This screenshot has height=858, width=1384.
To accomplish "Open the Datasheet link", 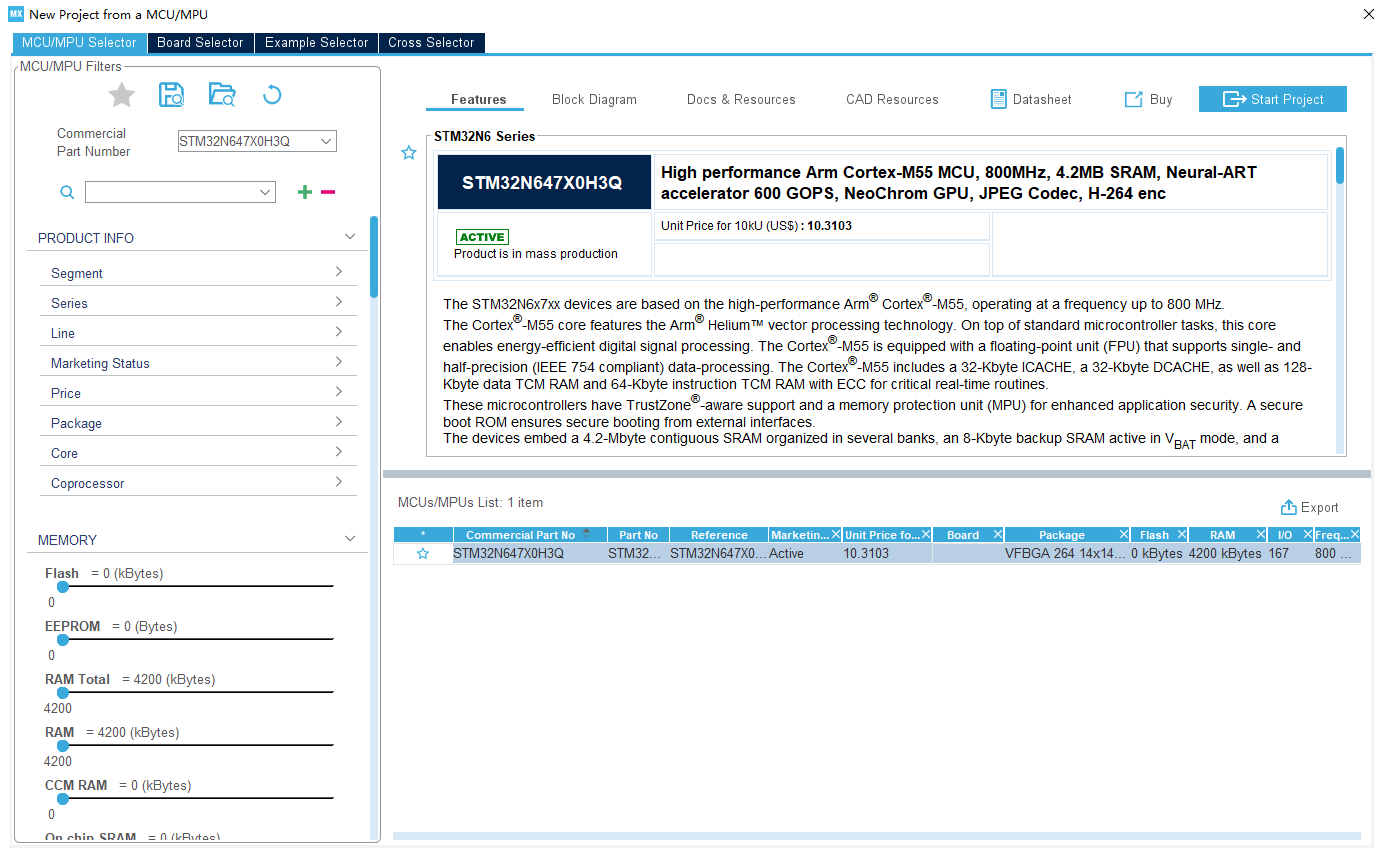I will point(1031,99).
